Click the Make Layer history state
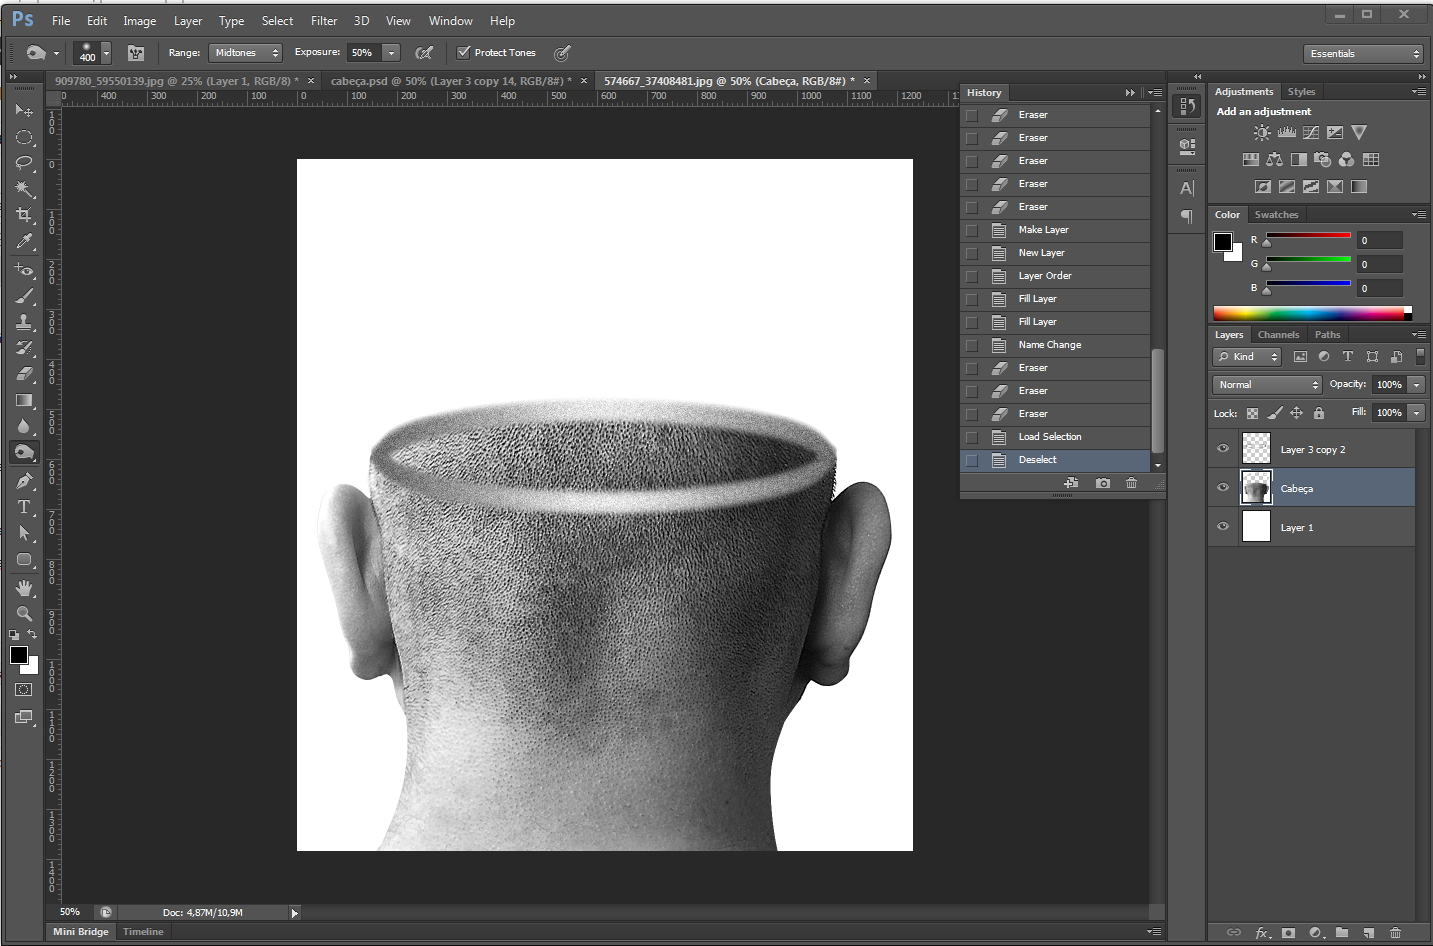This screenshot has height=946, width=1433. click(x=1043, y=230)
